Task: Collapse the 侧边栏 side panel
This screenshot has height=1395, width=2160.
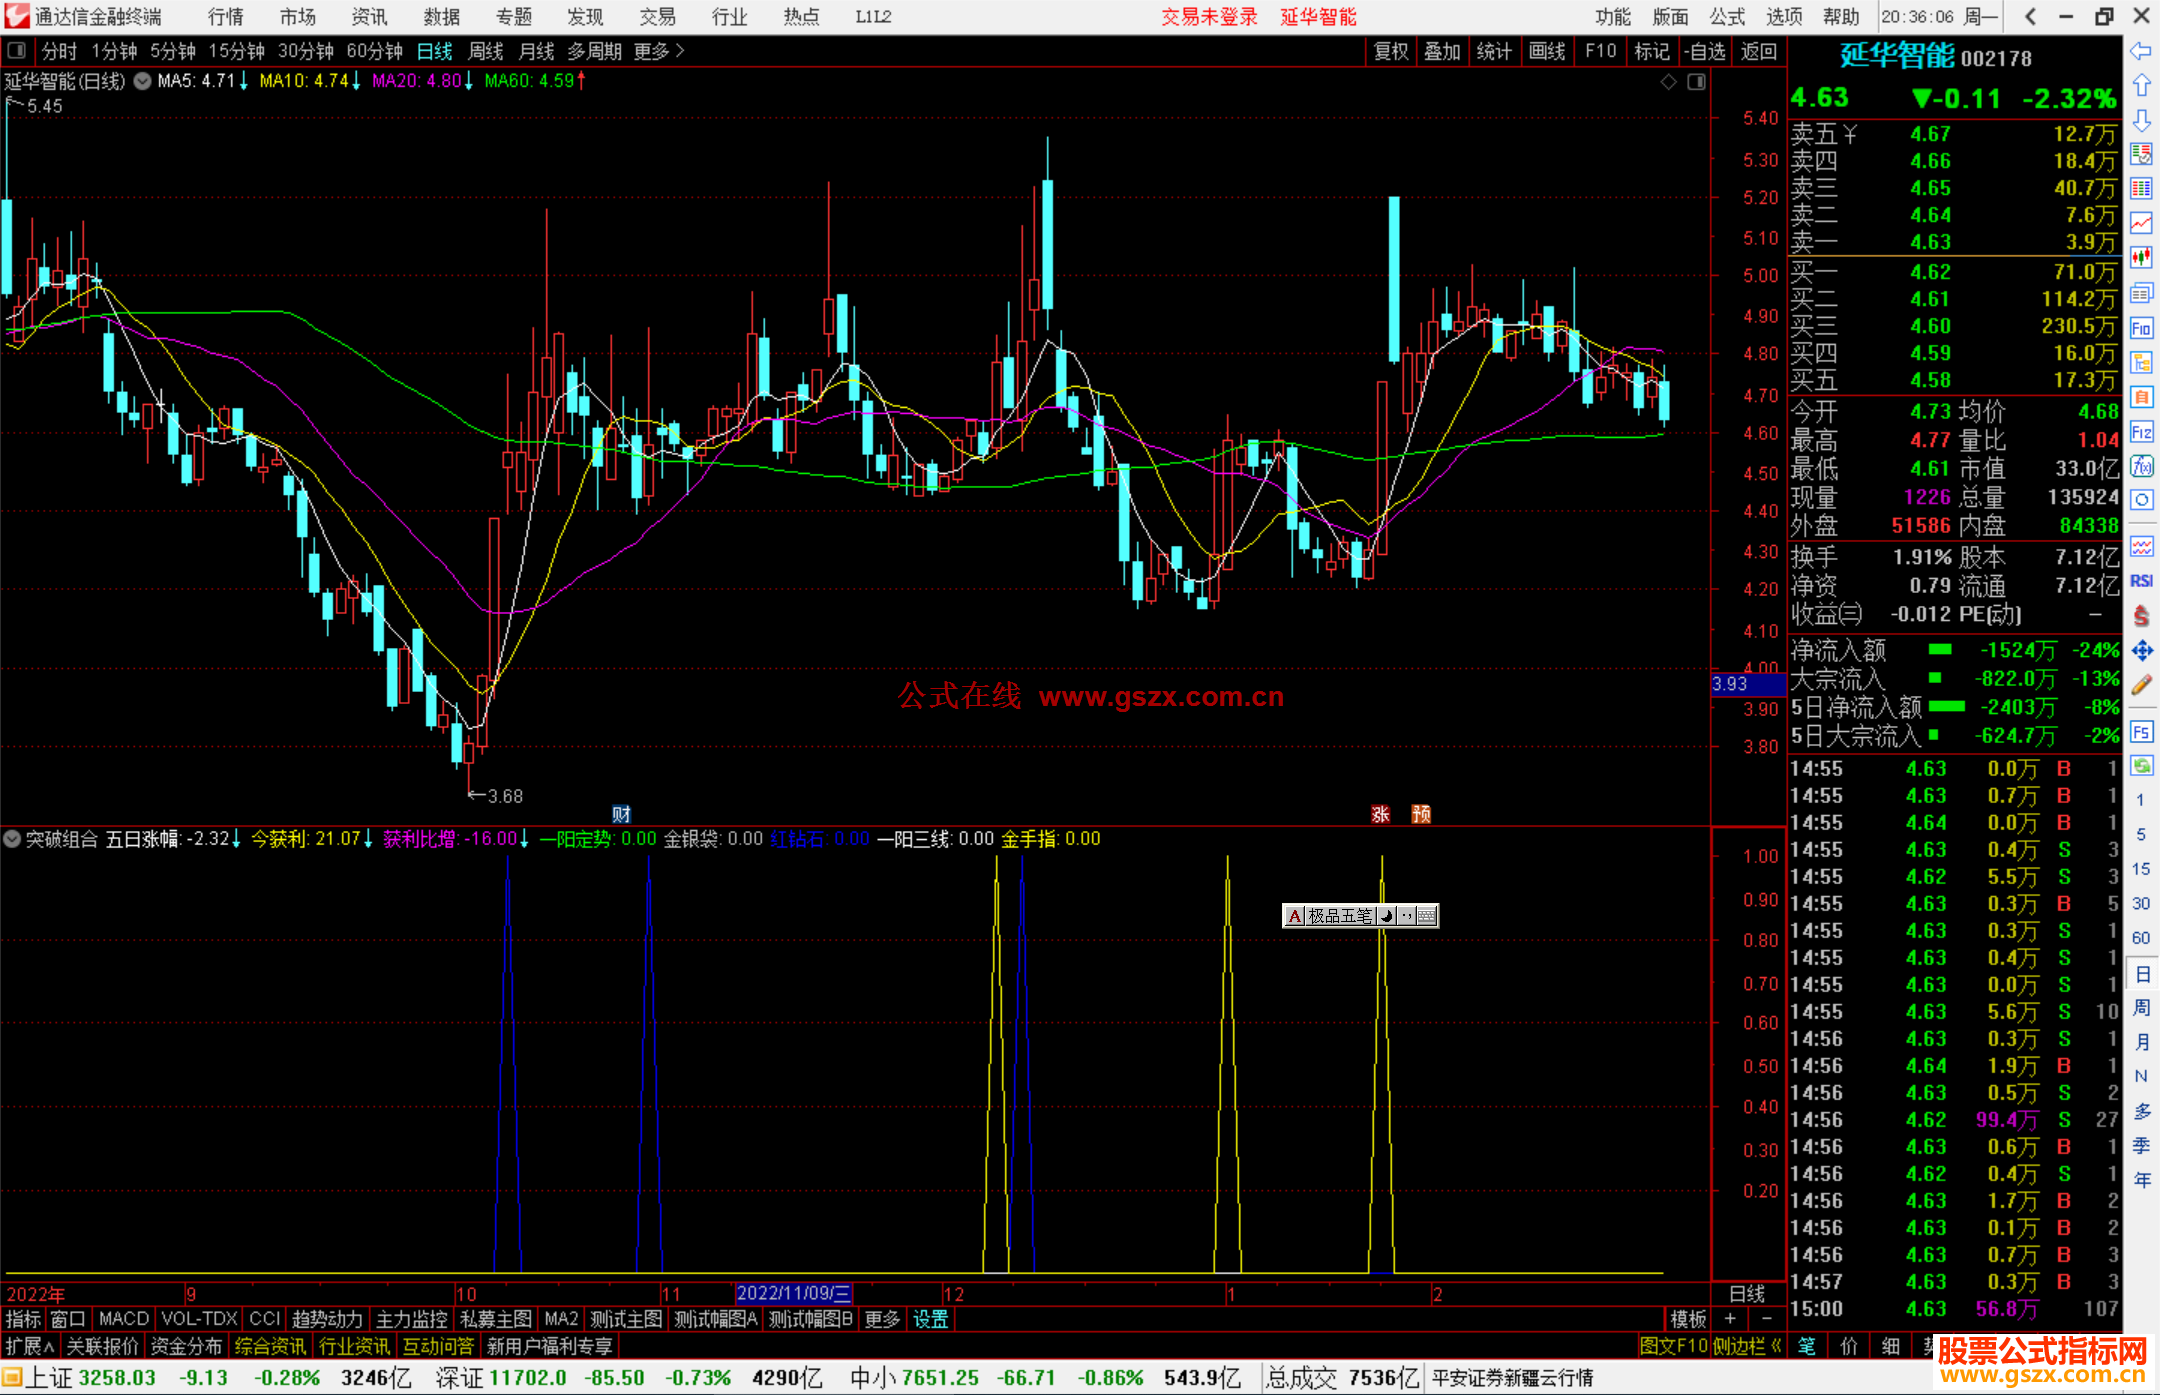Action: [1746, 1346]
